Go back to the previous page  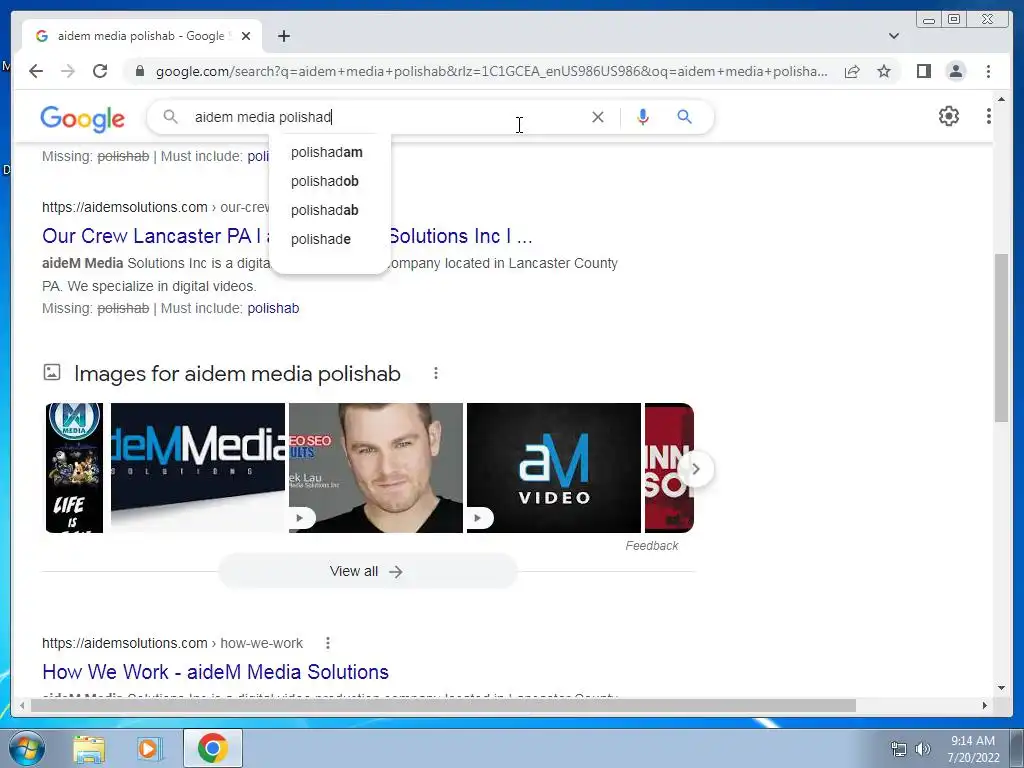(36, 71)
